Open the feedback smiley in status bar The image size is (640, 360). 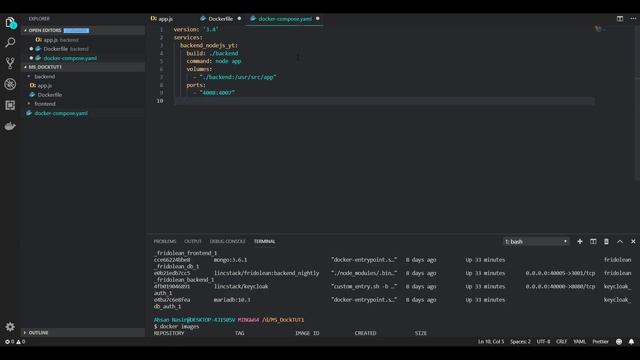point(619,342)
